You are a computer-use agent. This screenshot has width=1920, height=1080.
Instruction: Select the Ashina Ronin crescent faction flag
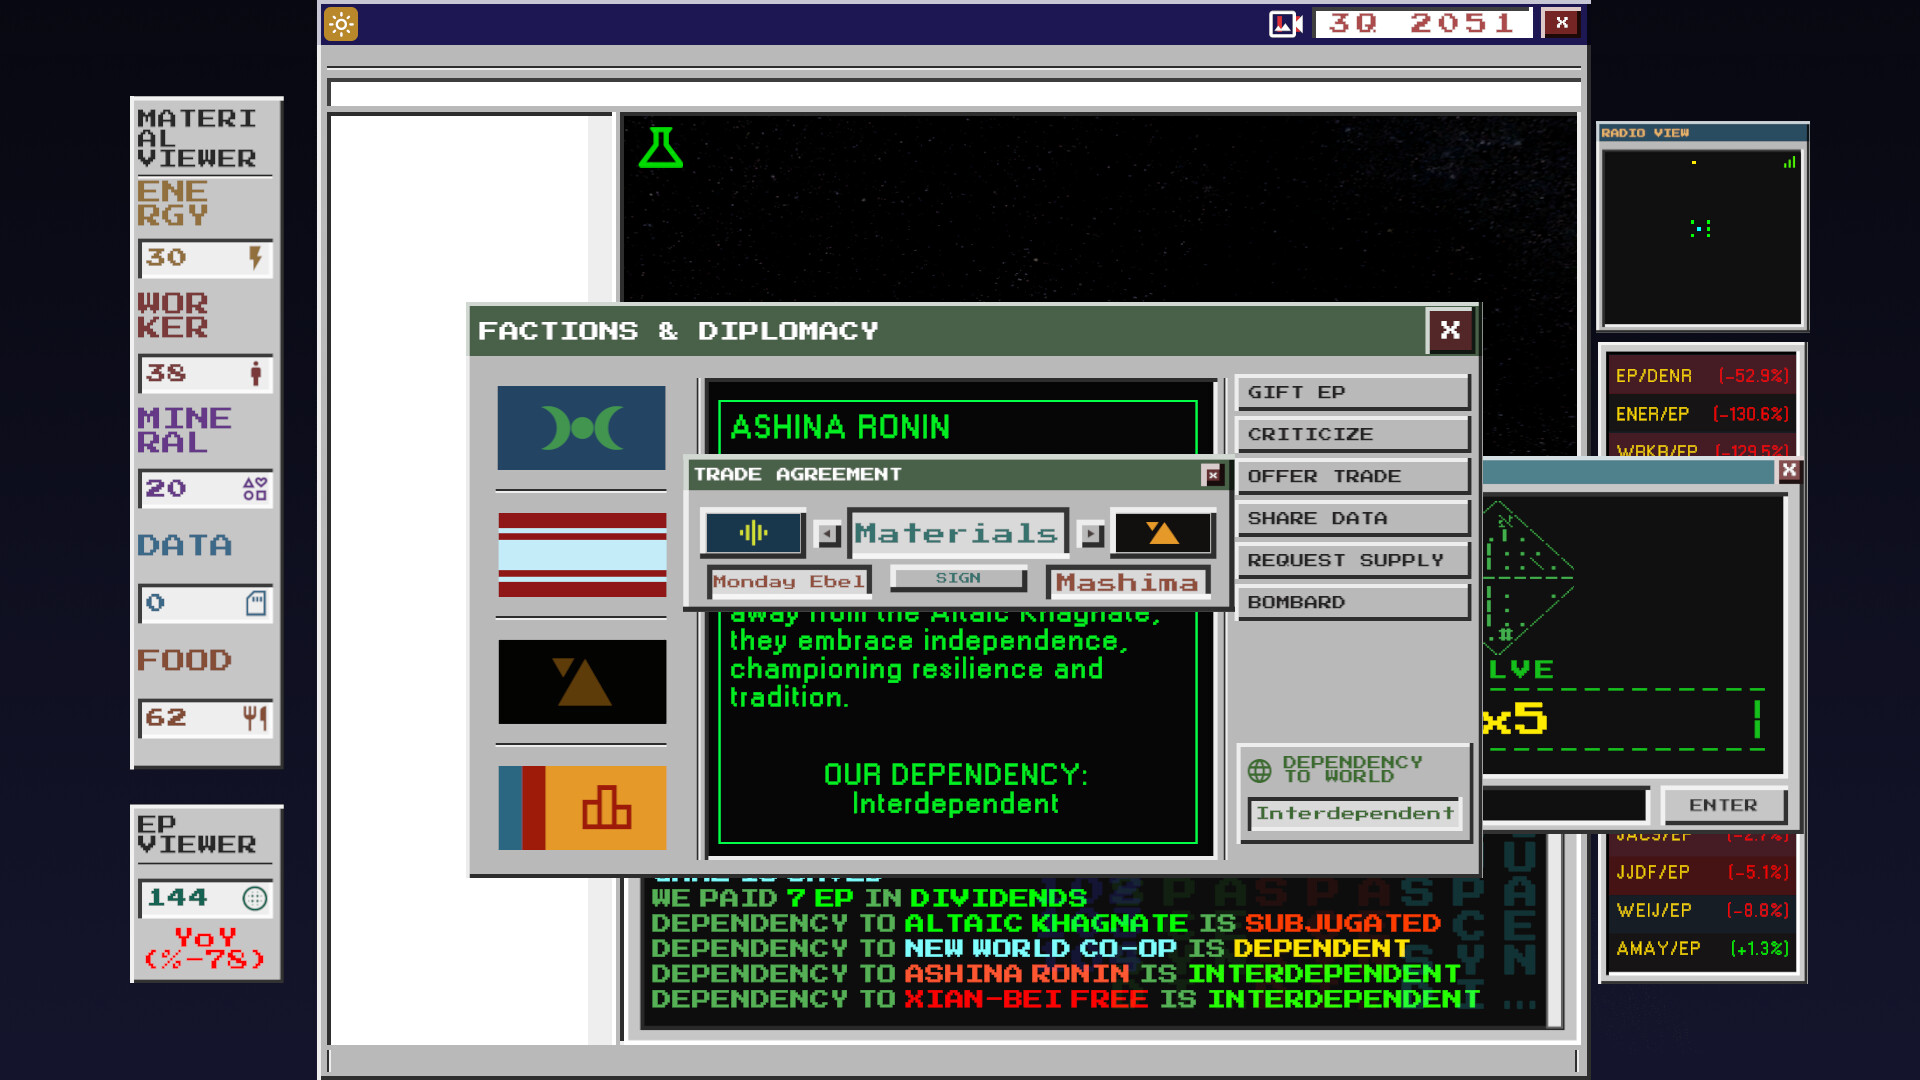[x=581, y=428]
